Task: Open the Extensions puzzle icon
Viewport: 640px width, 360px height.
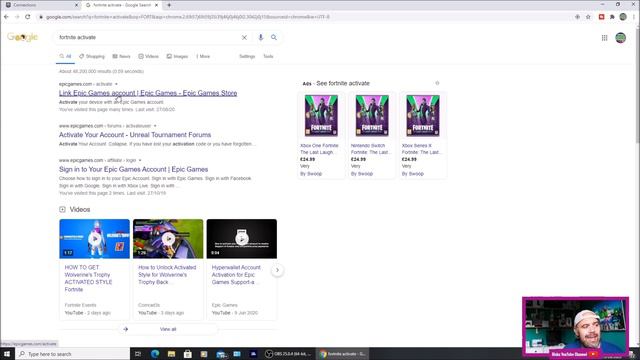Action: [612, 17]
